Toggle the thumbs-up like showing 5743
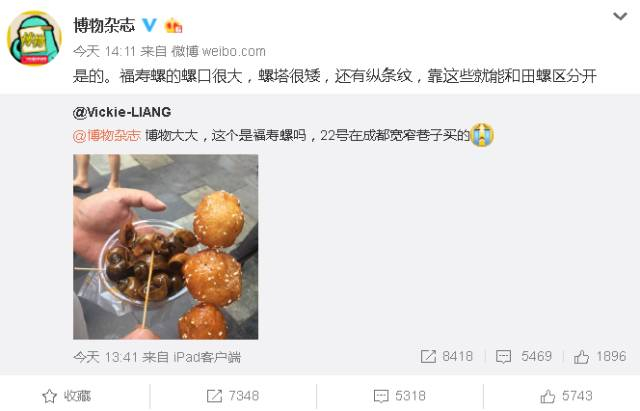Viewport: 640px width, 411px height. tap(566, 396)
